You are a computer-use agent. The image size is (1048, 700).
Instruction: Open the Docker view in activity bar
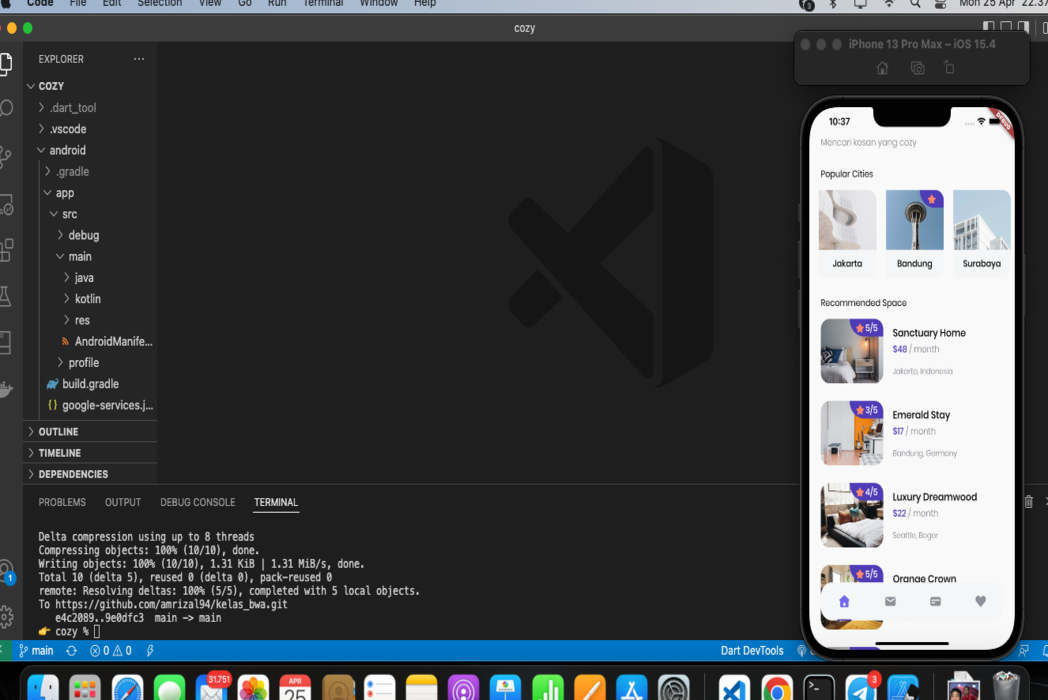click(6, 388)
